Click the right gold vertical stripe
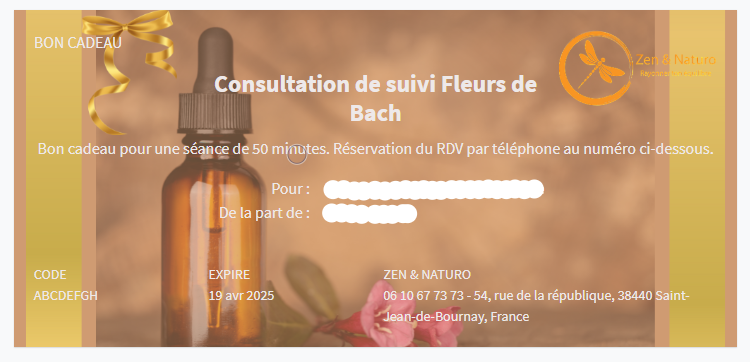 [x=697, y=178]
